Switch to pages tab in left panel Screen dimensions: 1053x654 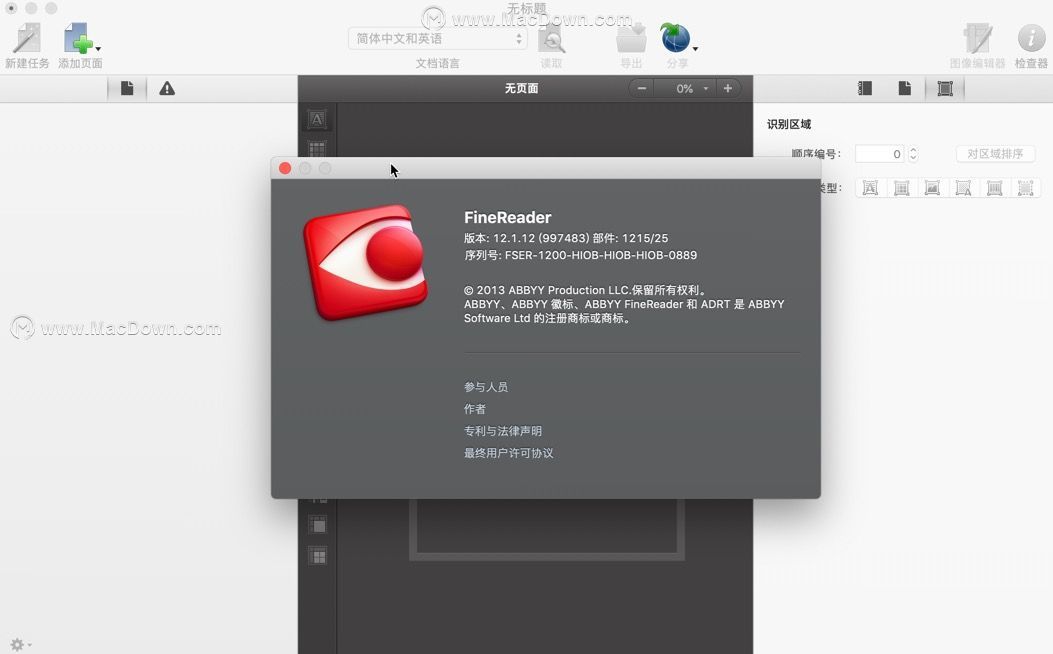(127, 88)
